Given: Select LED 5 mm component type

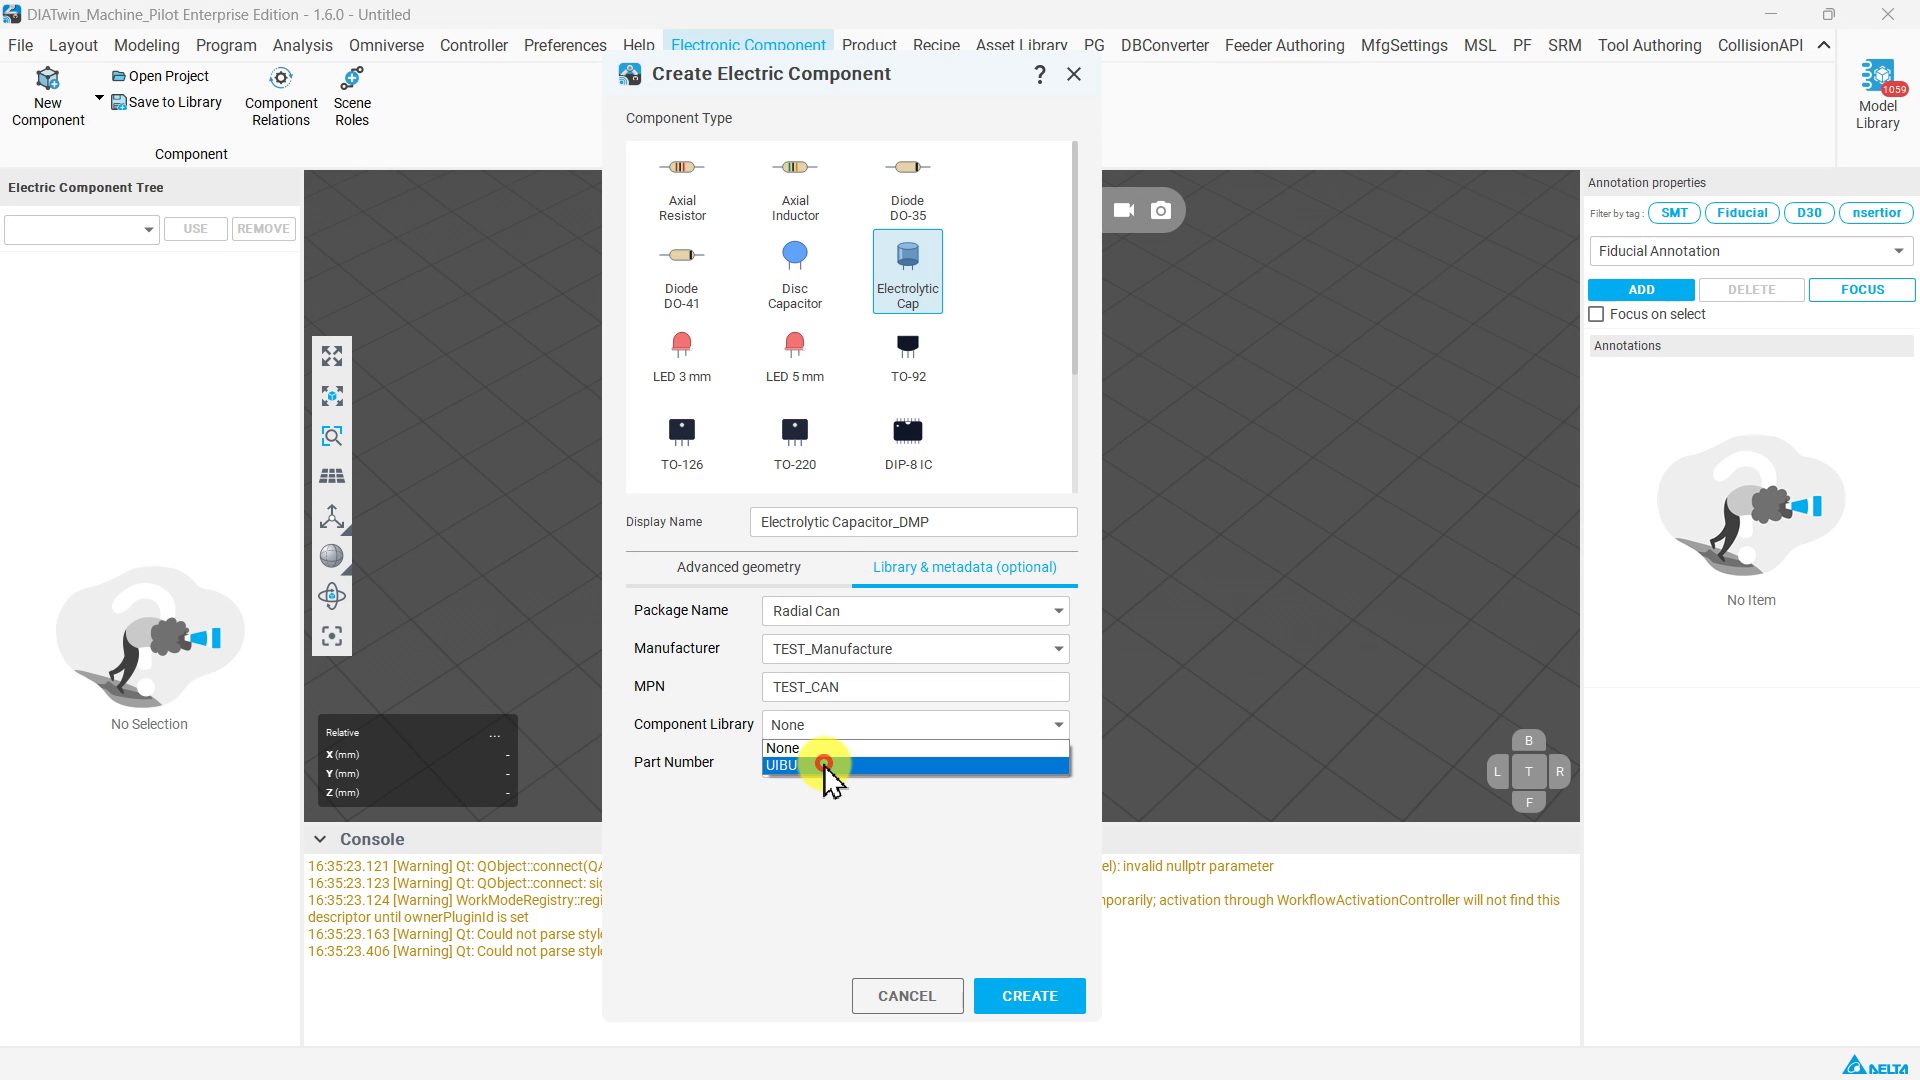Looking at the screenshot, I should (795, 356).
